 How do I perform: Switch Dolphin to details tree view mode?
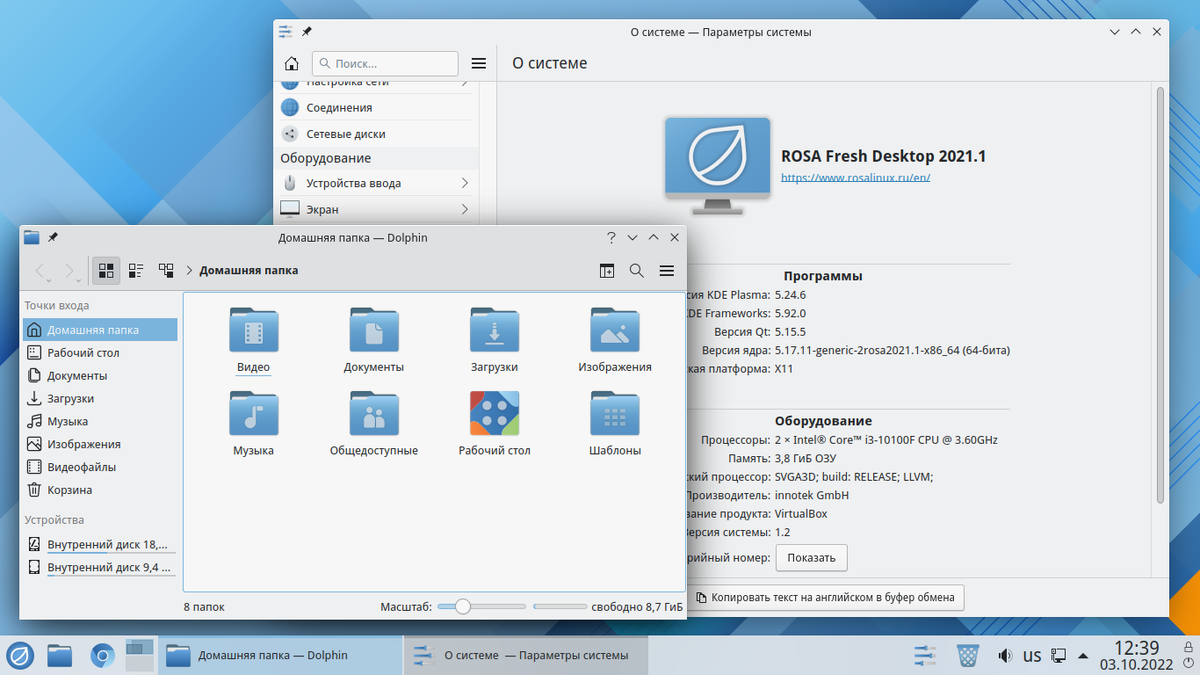pyautogui.click(x=166, y=270)
